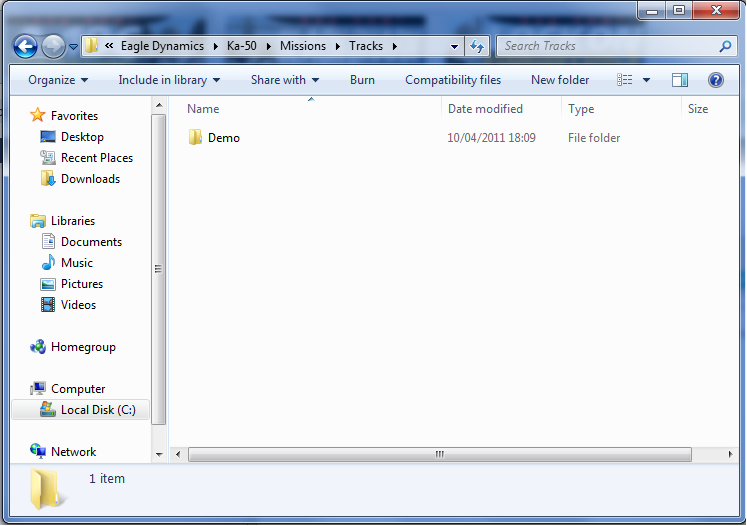747x526 pixels.
Task: Expand the arrow after Eagle Dynamics
Action: pos(216,46)
